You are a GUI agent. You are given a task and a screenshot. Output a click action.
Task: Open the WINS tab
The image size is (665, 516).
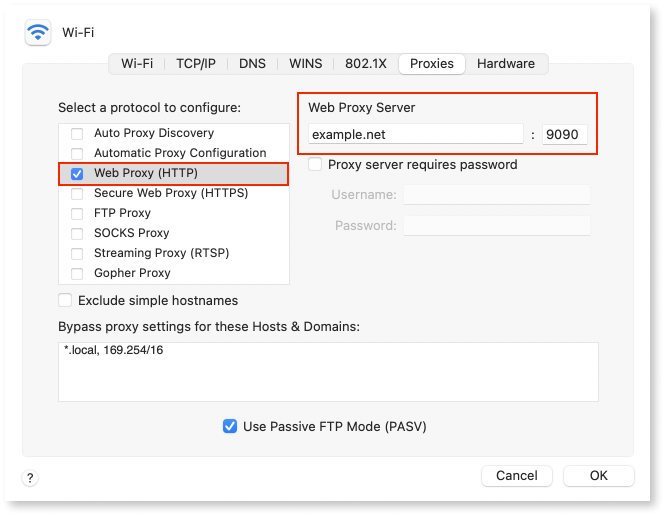[305, 63]
